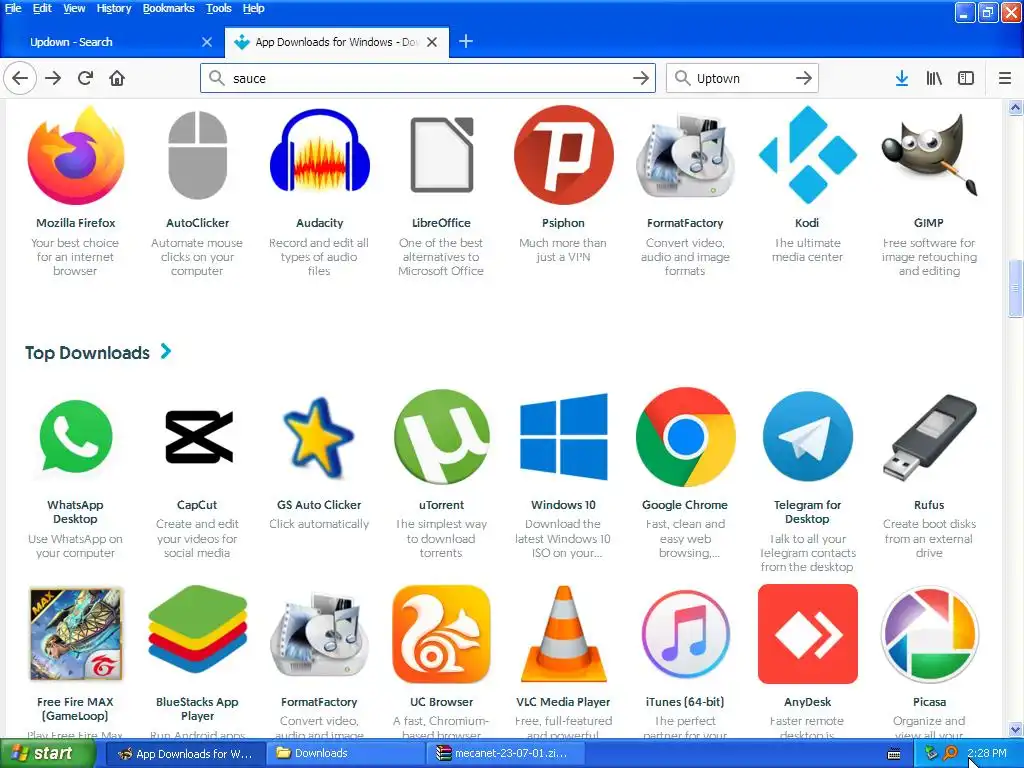
Task: Open the Google Chrome icon
Action: (x=685, y=437)
